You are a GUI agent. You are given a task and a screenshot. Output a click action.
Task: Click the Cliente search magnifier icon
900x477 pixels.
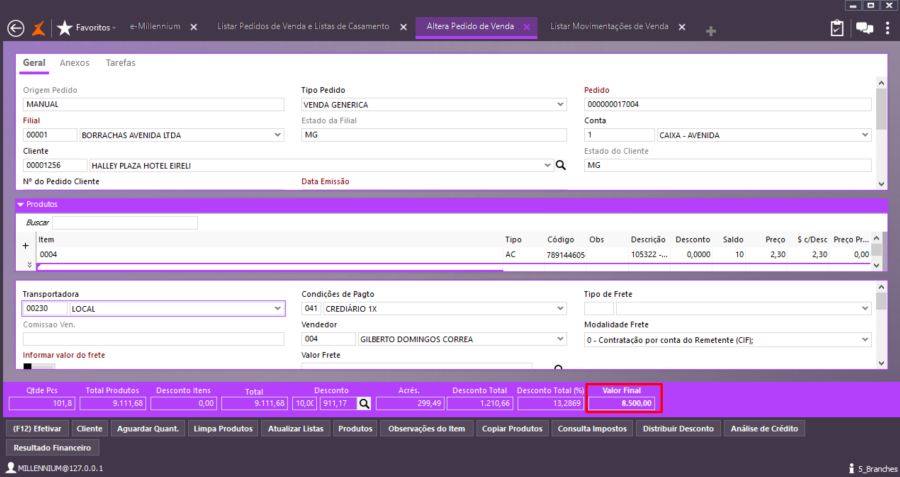click(561, 165)
